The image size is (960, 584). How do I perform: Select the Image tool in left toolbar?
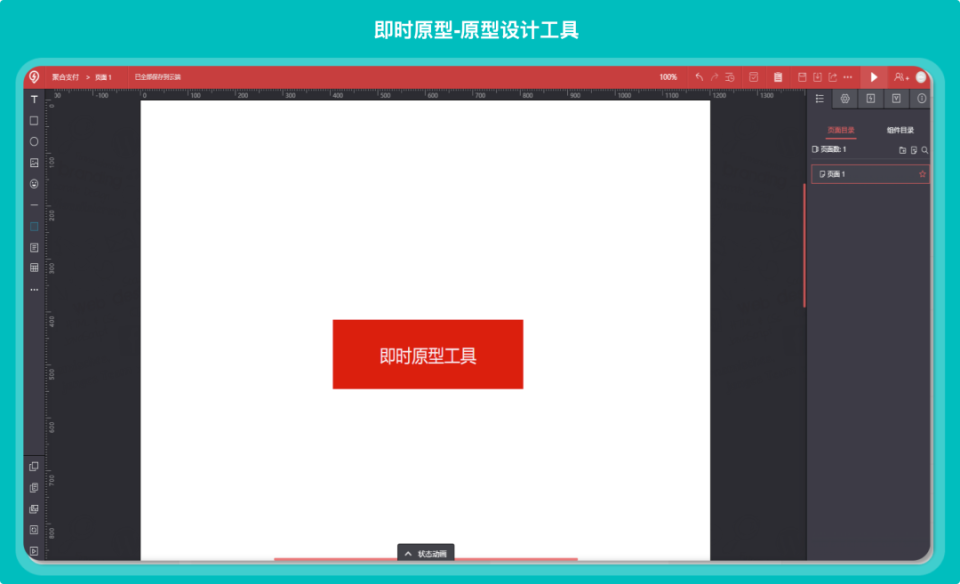tap(34, 163)
